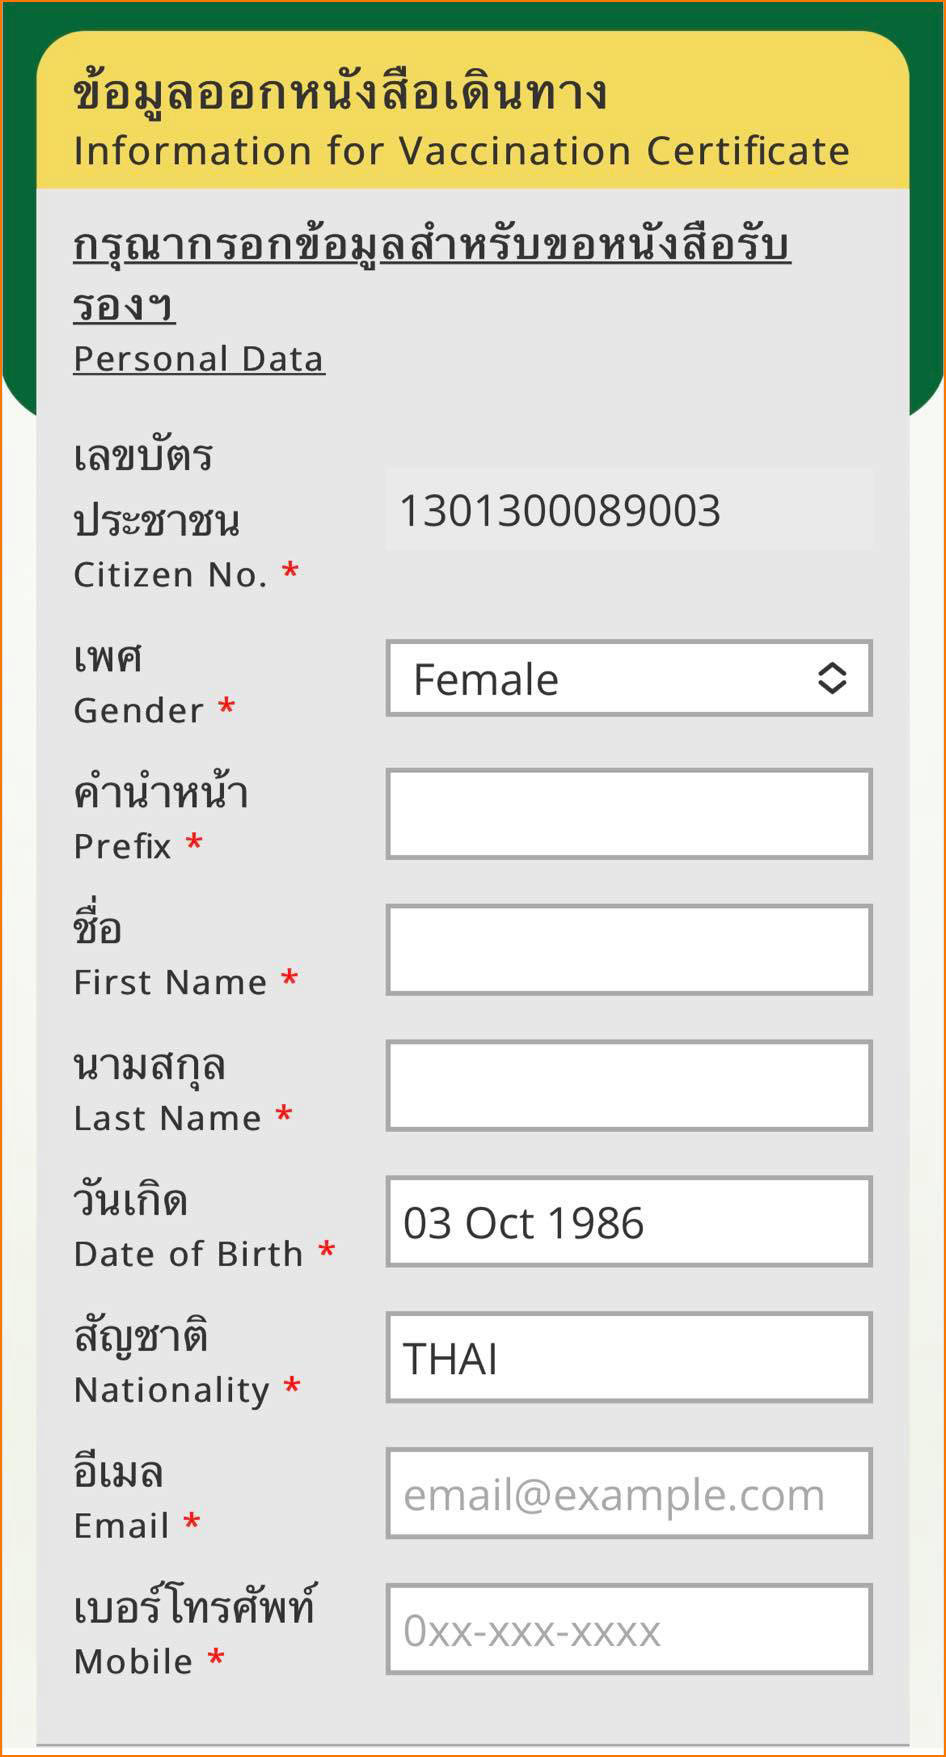The image size is (946, 1757).
Task: Open the Gender selection dropdown
Action: (x=627, y=679)
